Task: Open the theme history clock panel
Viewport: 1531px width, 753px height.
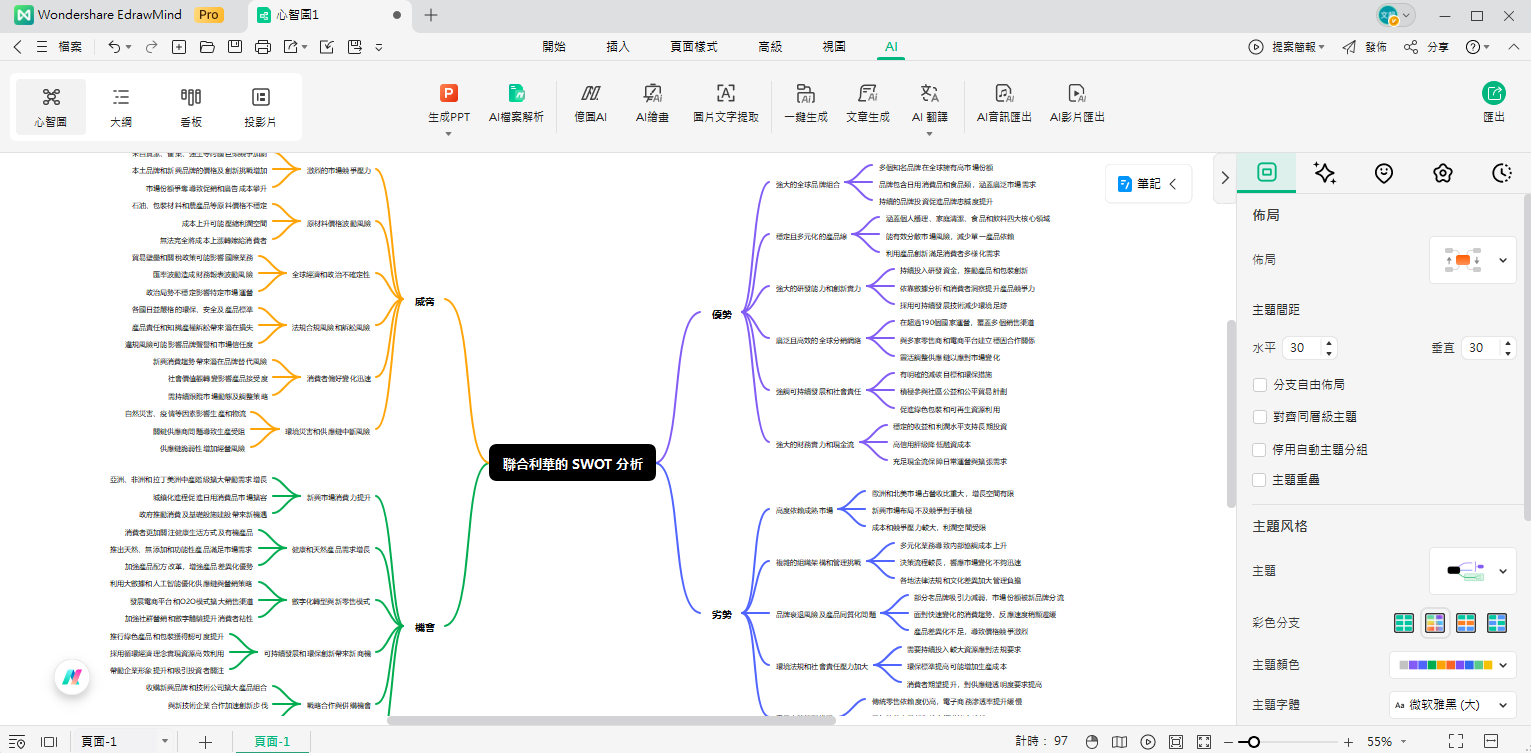Action: tap(1501, 172)
